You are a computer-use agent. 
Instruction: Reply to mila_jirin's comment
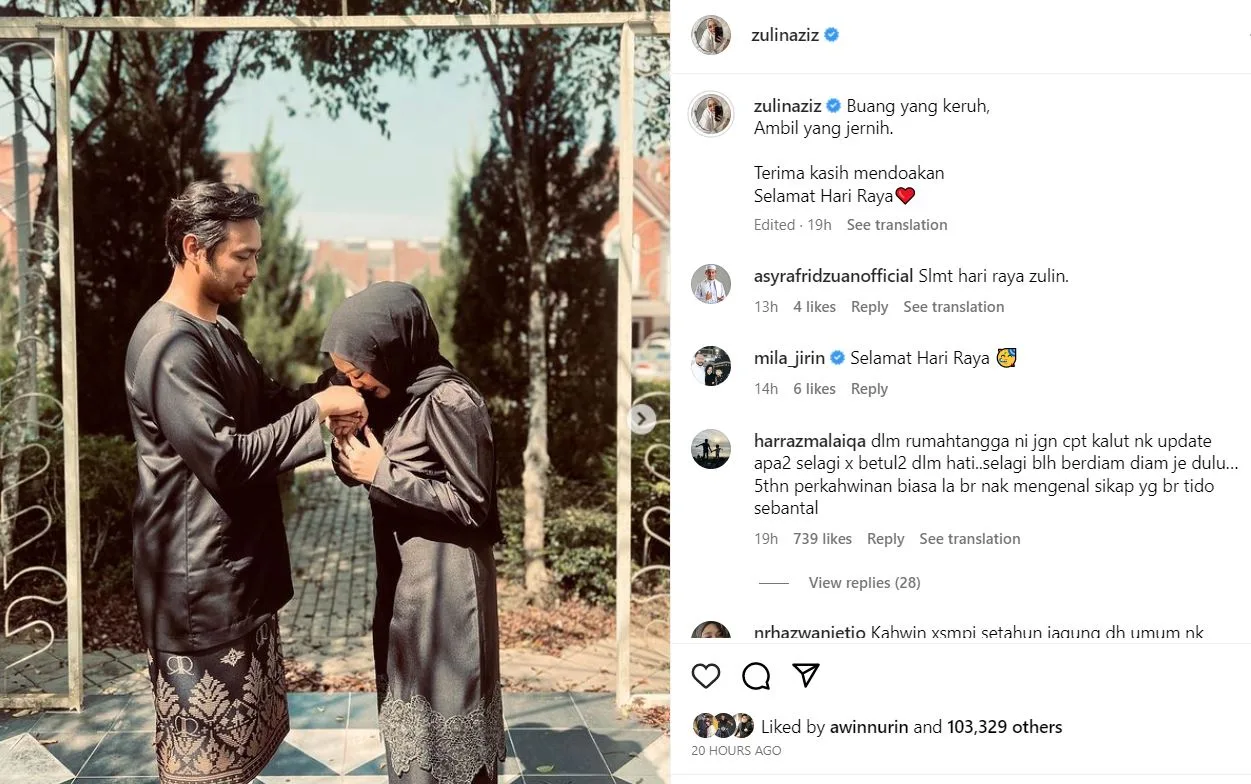(869, 389)
